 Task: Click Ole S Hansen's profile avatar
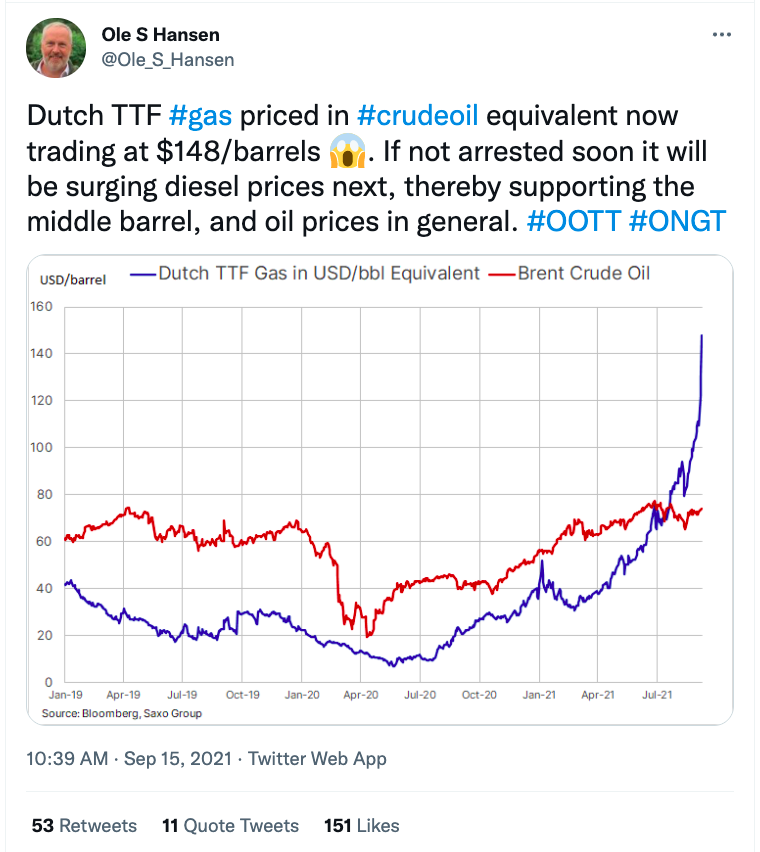pos(58,47)
